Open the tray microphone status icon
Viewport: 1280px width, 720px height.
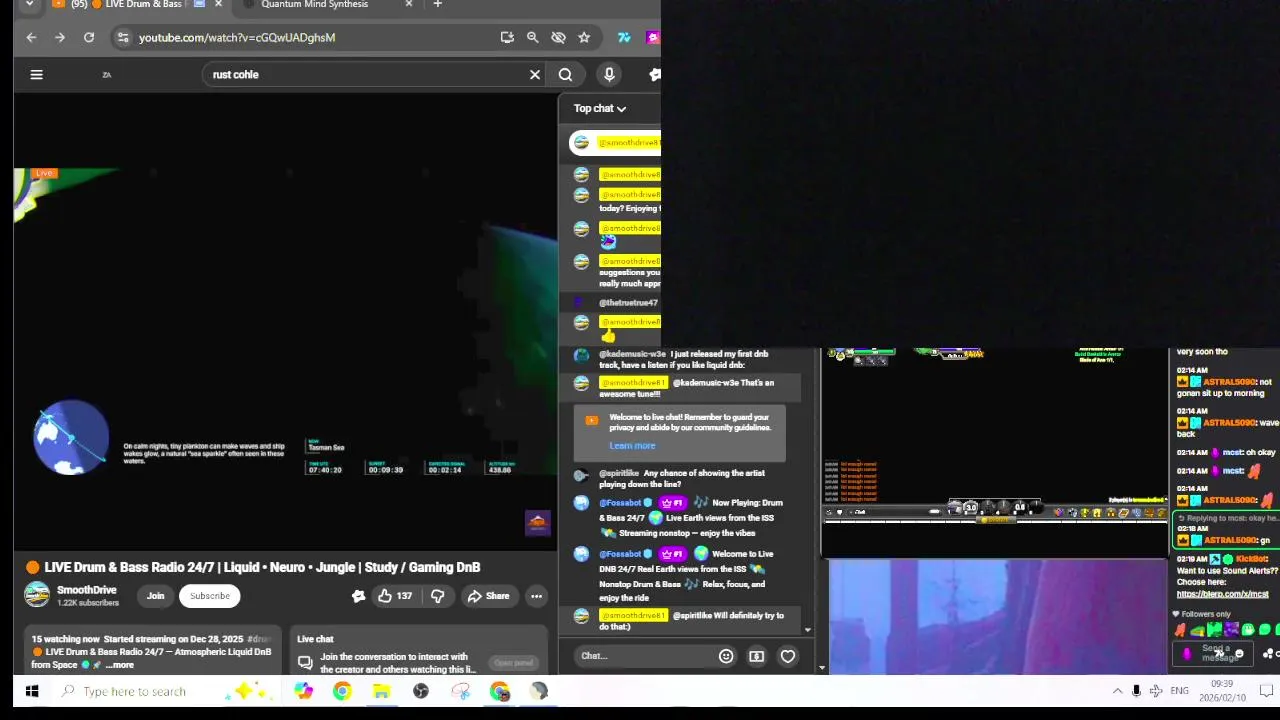1136,691
